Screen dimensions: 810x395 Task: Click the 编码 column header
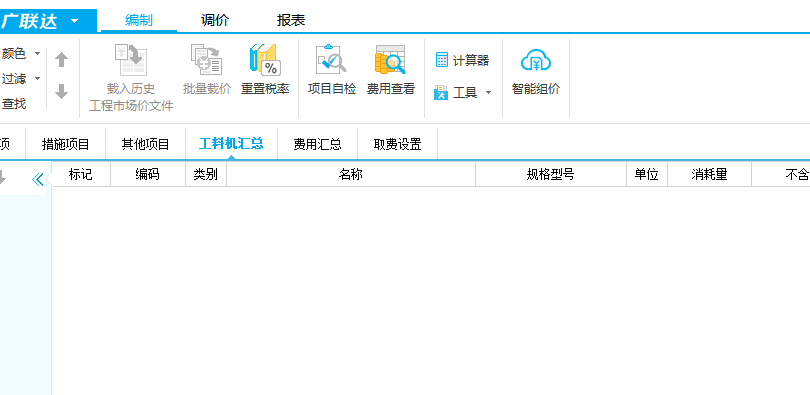(148, 175)
